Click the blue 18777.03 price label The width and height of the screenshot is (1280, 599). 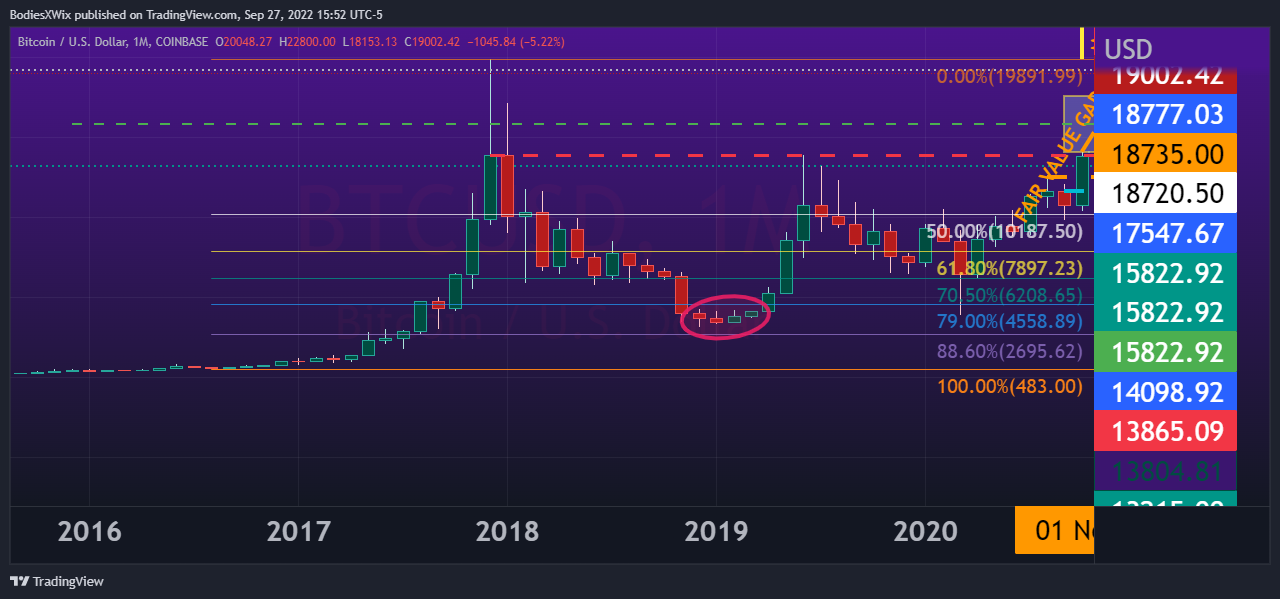point(1167,114)
